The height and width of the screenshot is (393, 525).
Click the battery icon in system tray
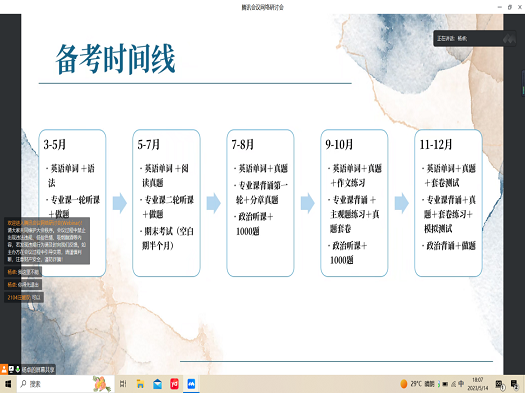(445, 384)
